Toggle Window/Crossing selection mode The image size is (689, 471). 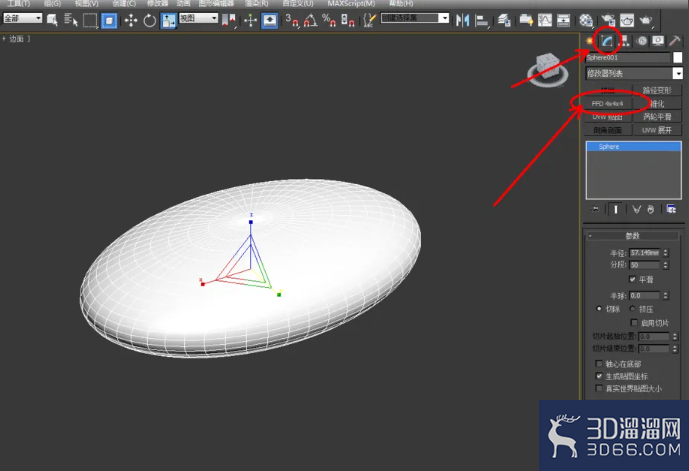pos(109,20)
